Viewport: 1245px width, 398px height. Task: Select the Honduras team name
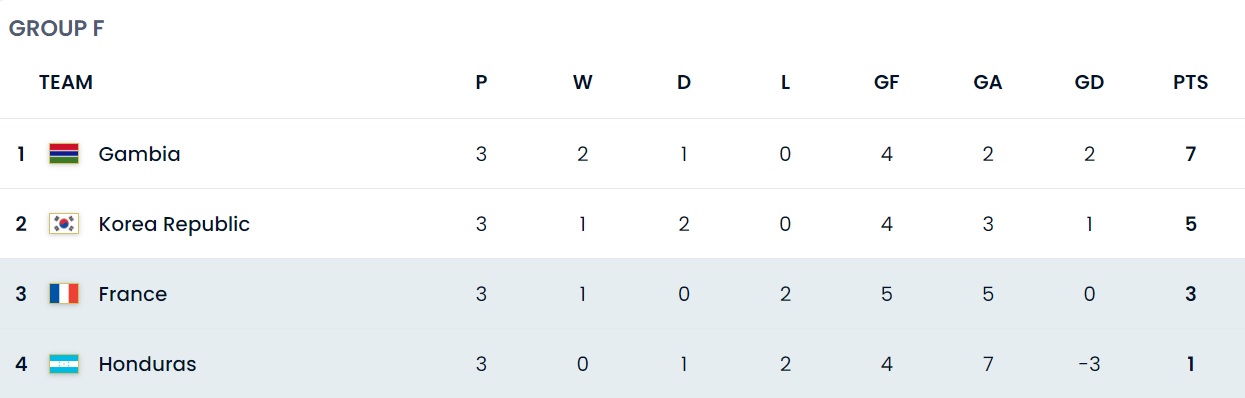147,364
